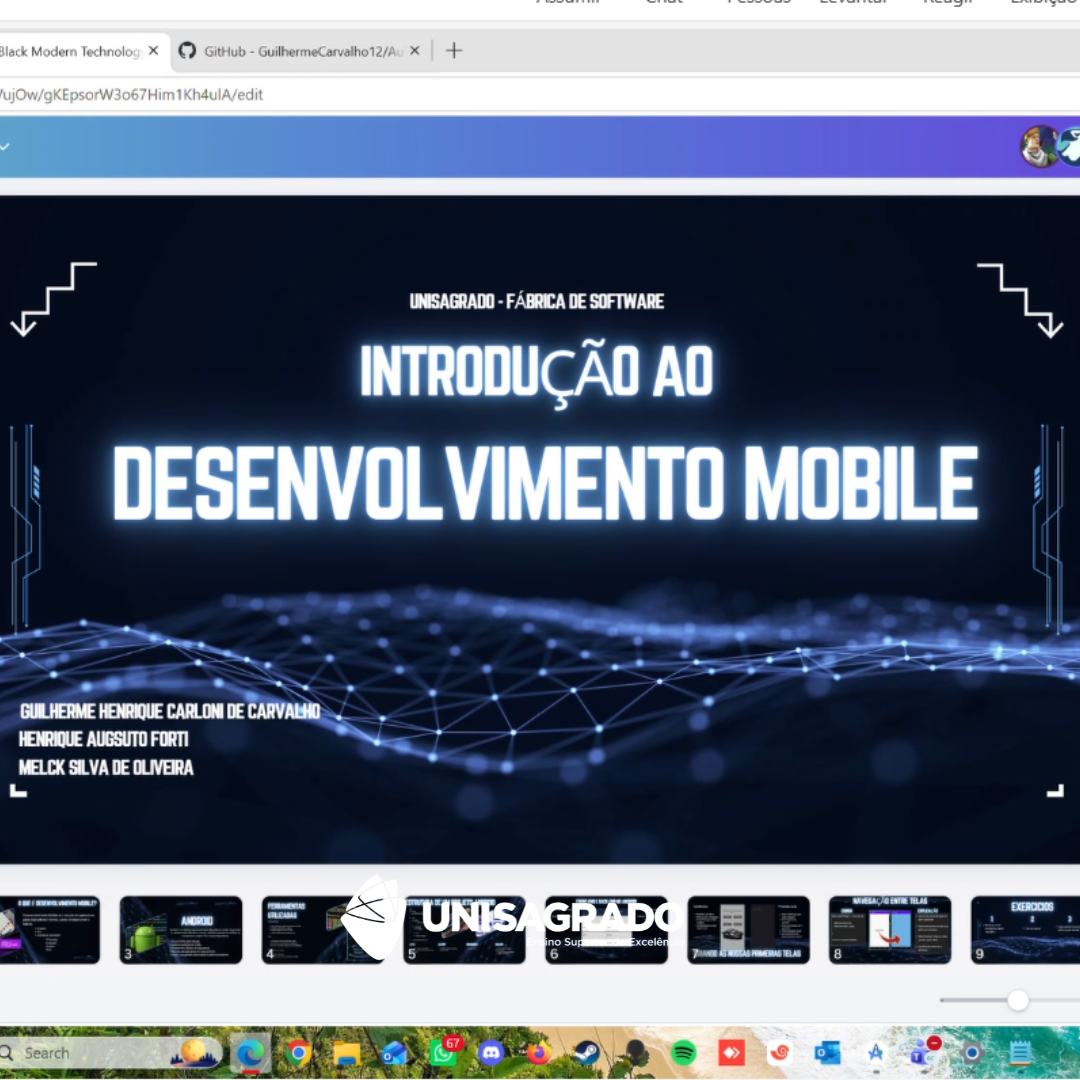
Task: Open slide 9 Exercícios thumbnail
Action: tap(1026, 930)
